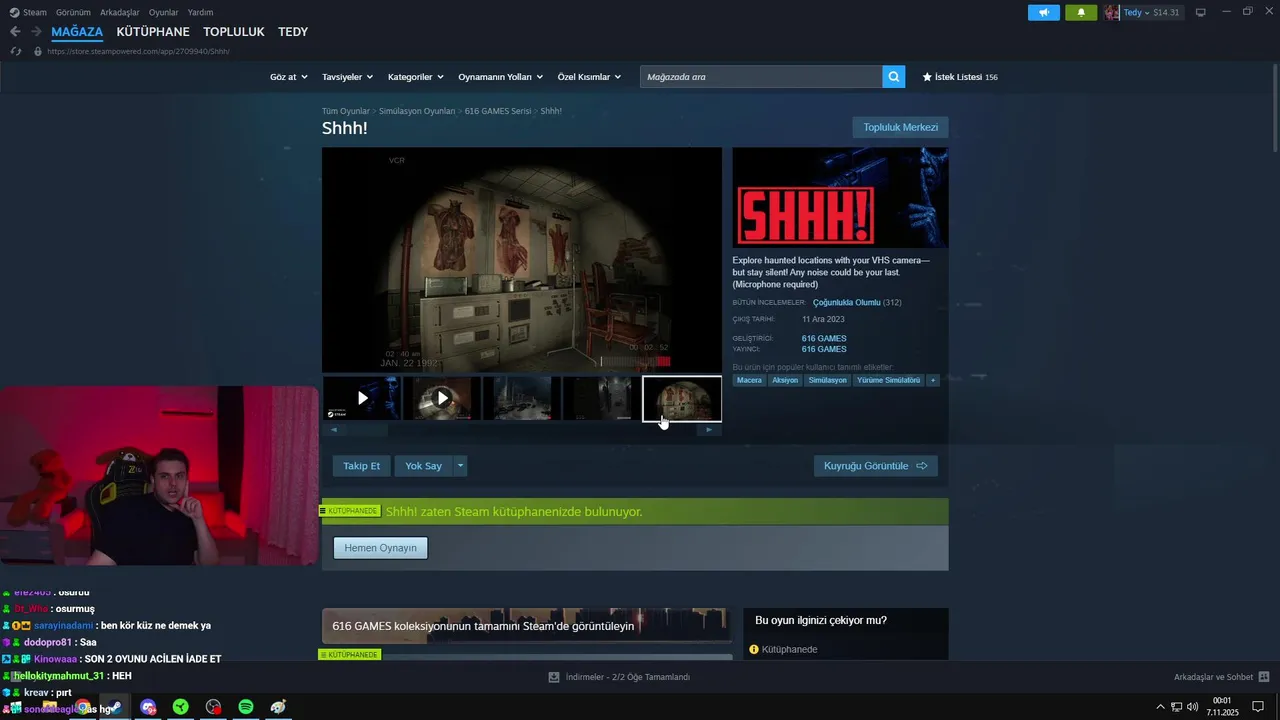Select the Yürüme Simülatörü tag

click(x=888, y=380)
